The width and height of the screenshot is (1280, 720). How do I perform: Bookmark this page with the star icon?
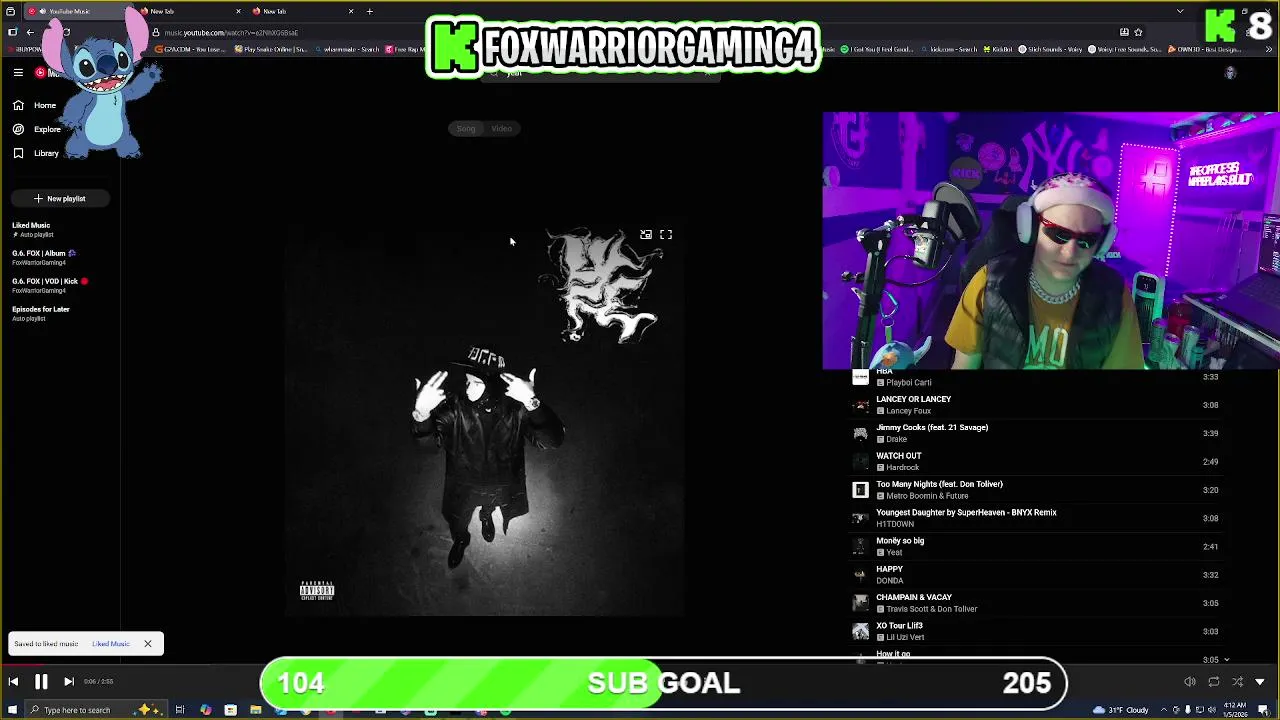pos(1138,32)
